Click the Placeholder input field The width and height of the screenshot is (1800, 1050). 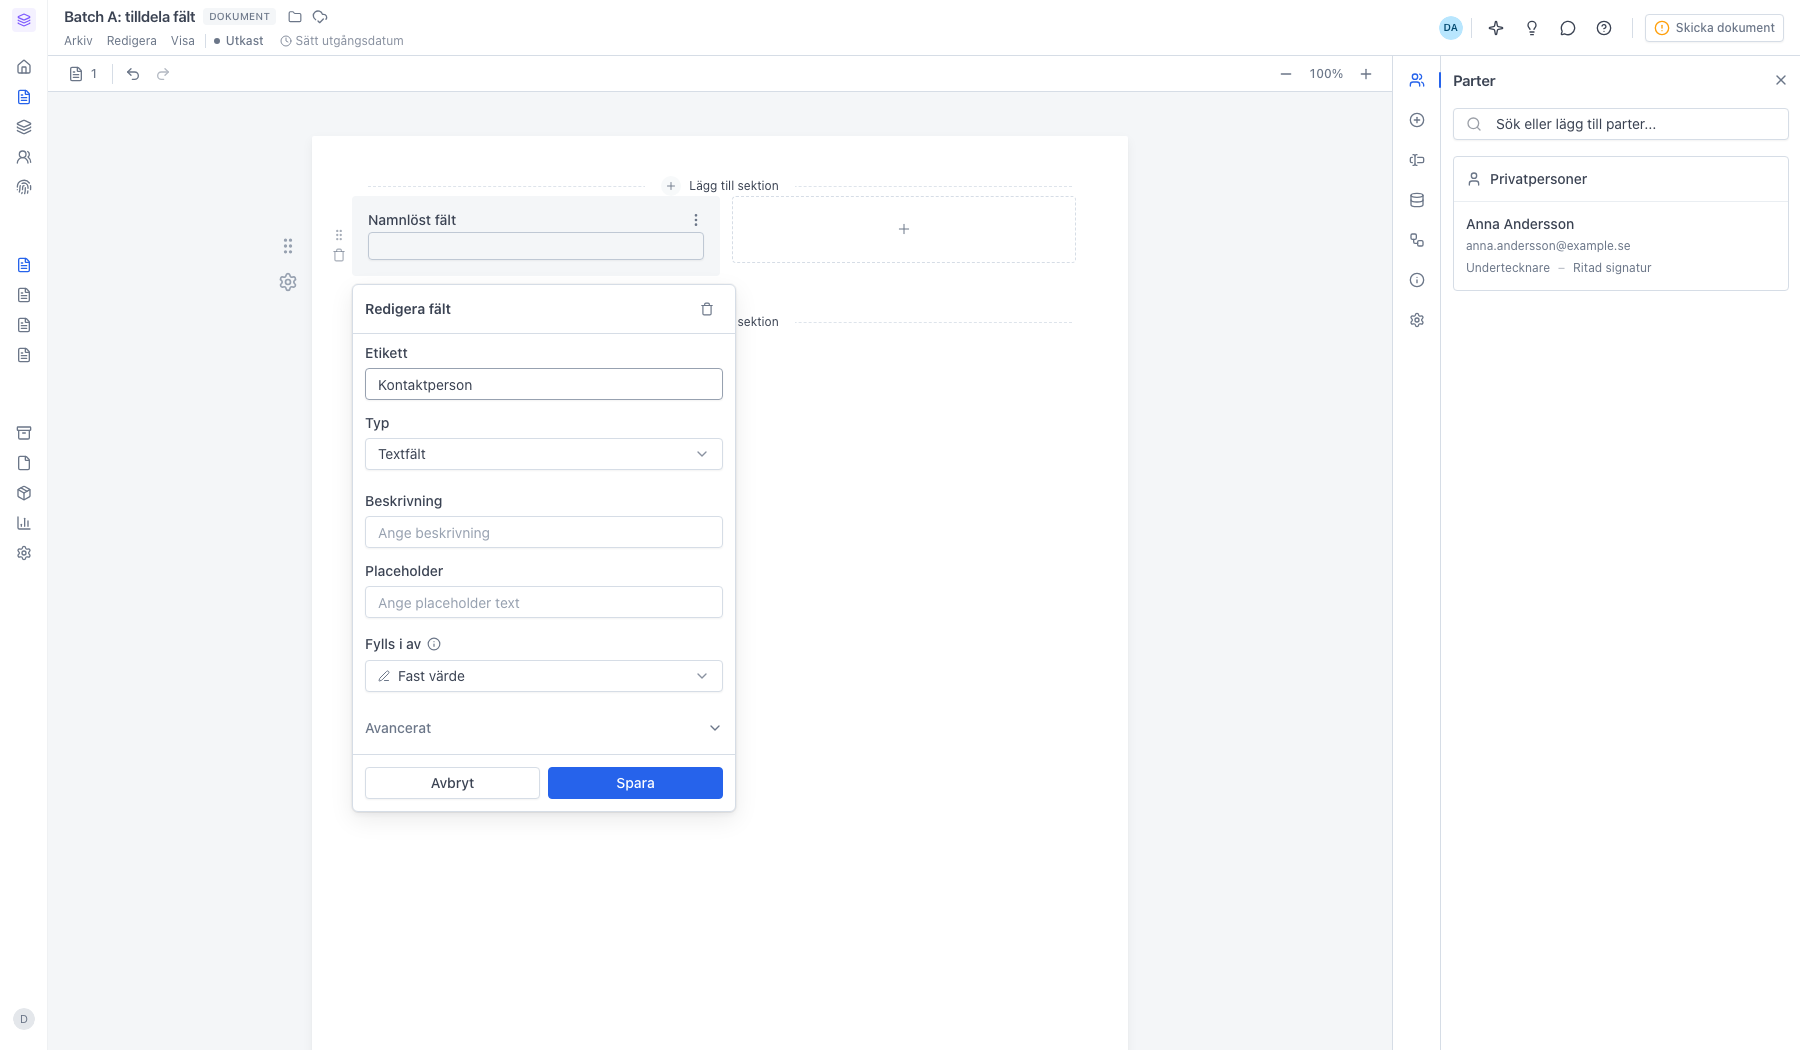[x=544, y=602]
